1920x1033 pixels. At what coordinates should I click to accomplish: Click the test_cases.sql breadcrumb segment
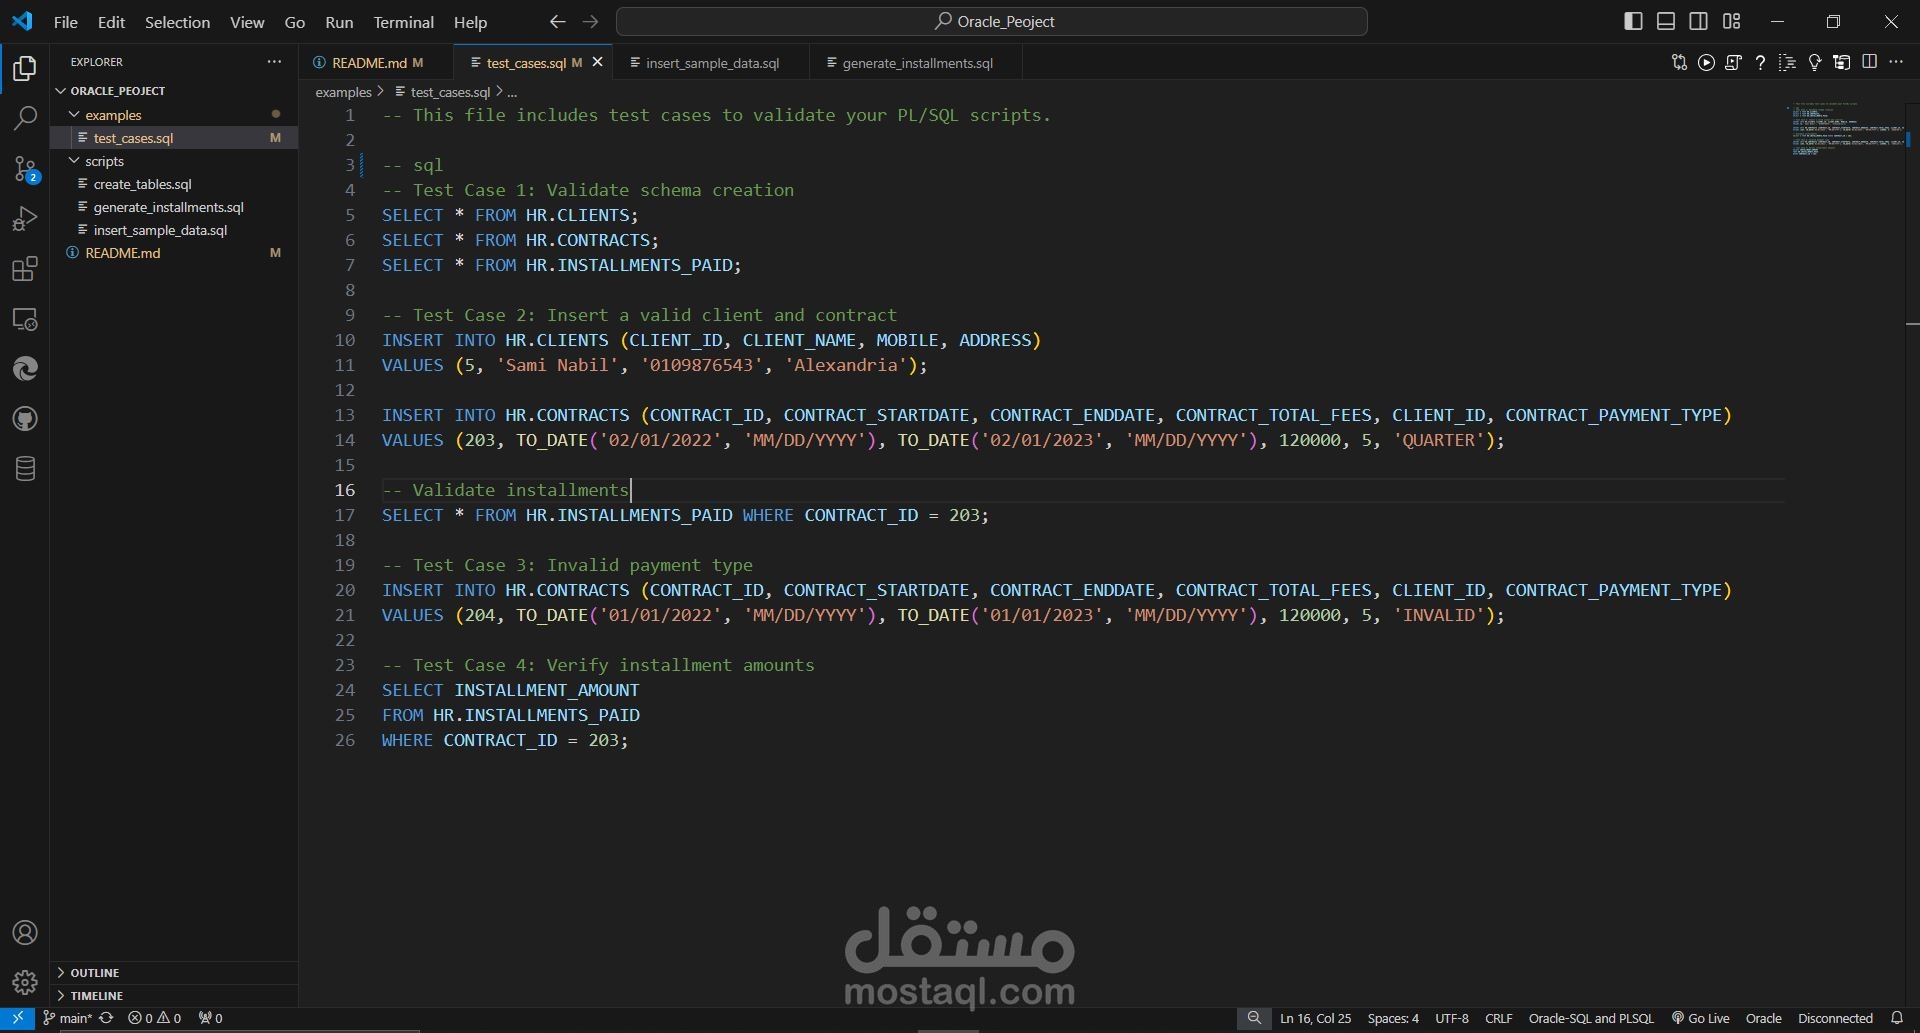pyautogui.click(x=450, y=92)
